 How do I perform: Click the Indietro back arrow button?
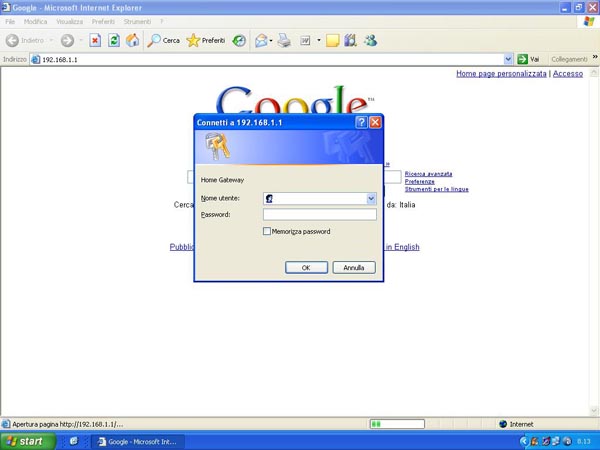coord(25,40)
